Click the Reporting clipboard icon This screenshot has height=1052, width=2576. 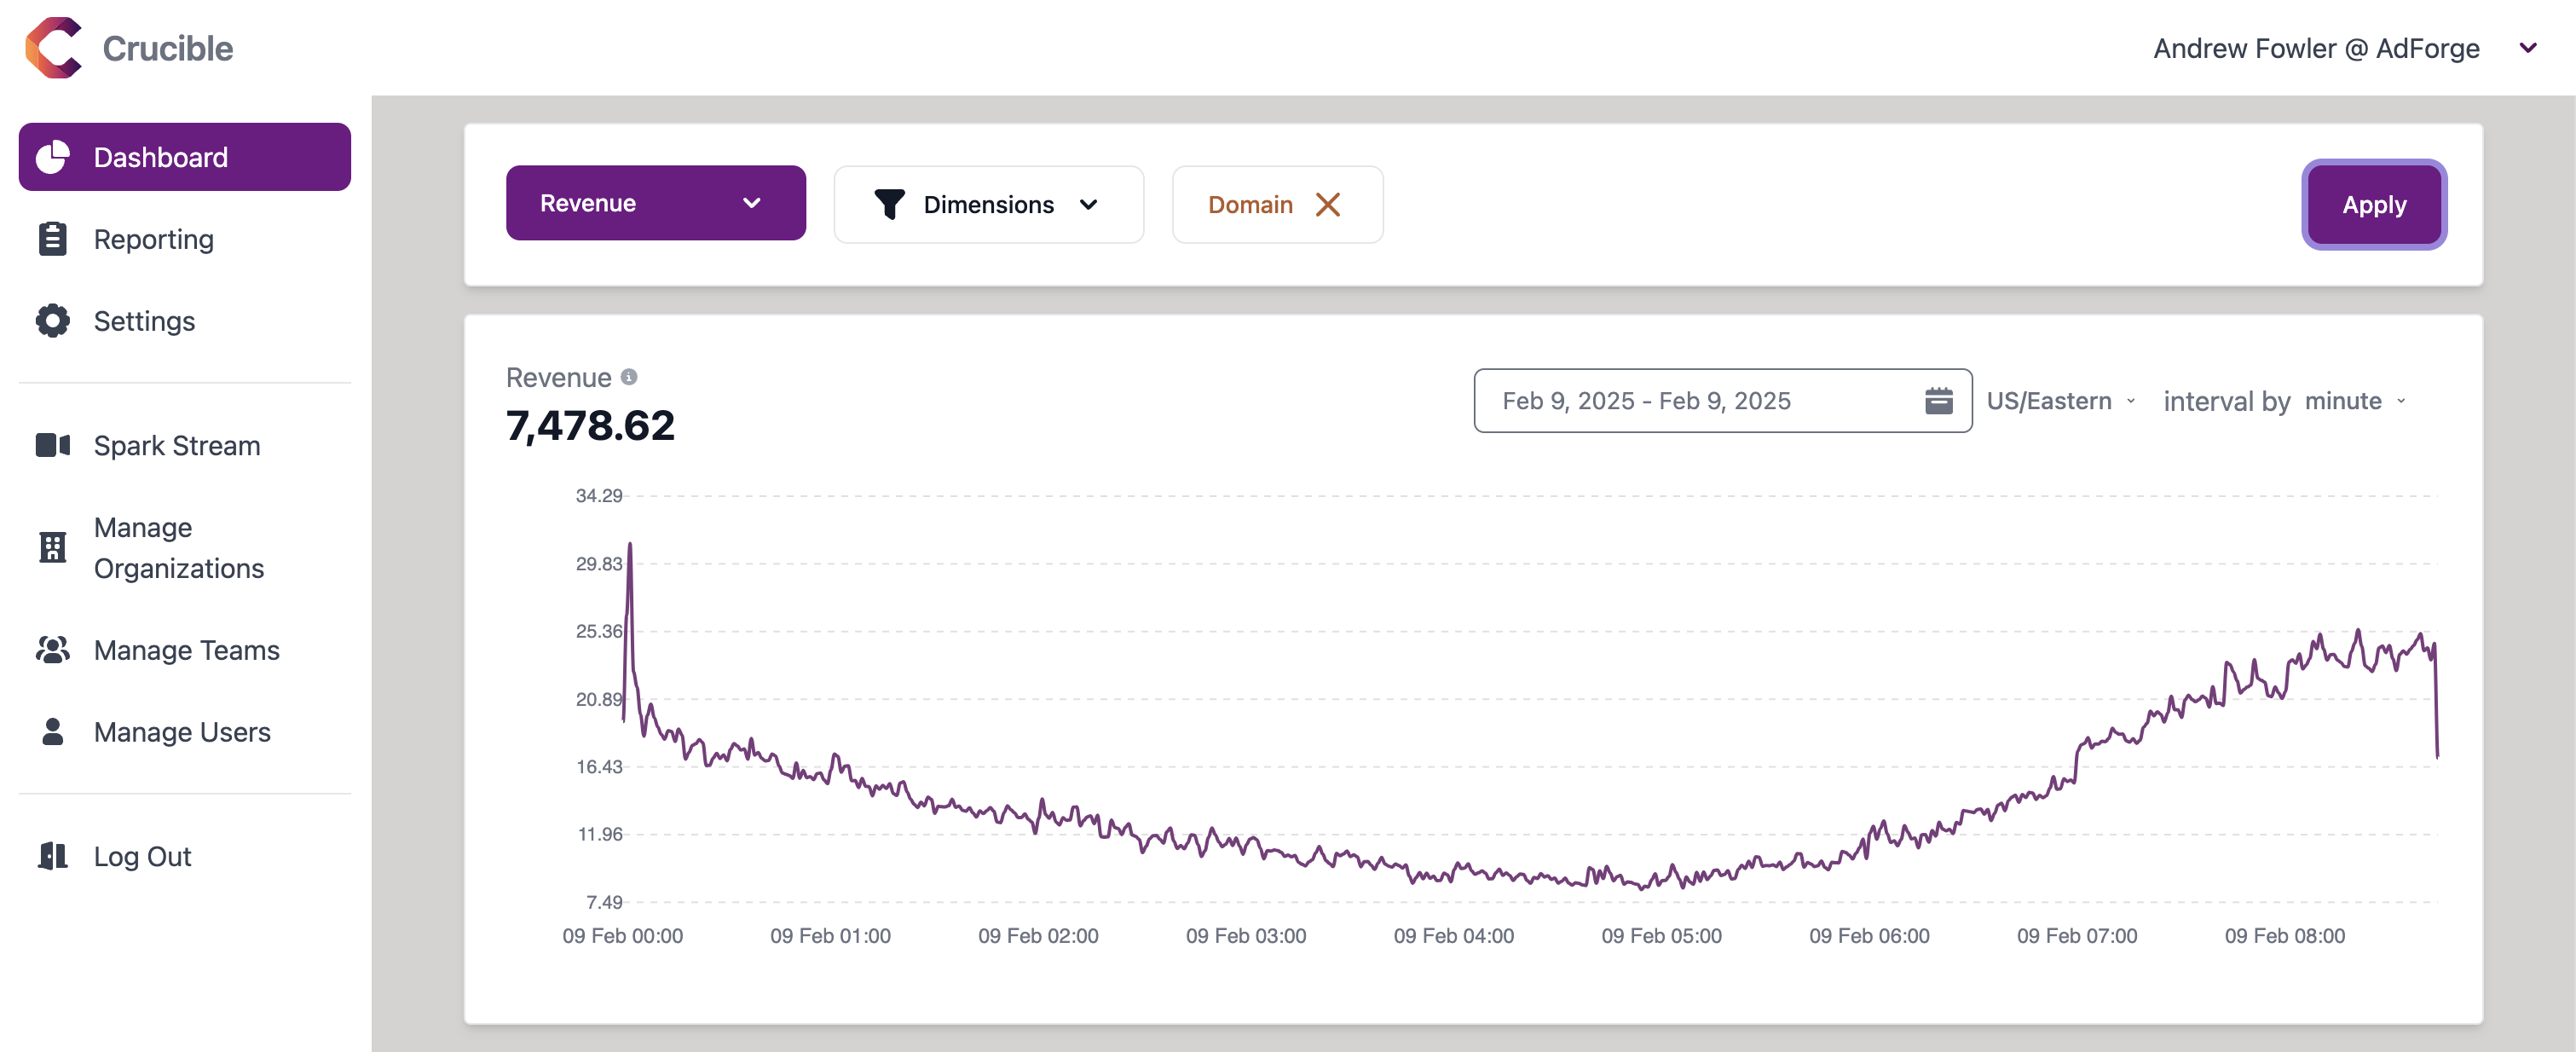click(x=51, y=239)
